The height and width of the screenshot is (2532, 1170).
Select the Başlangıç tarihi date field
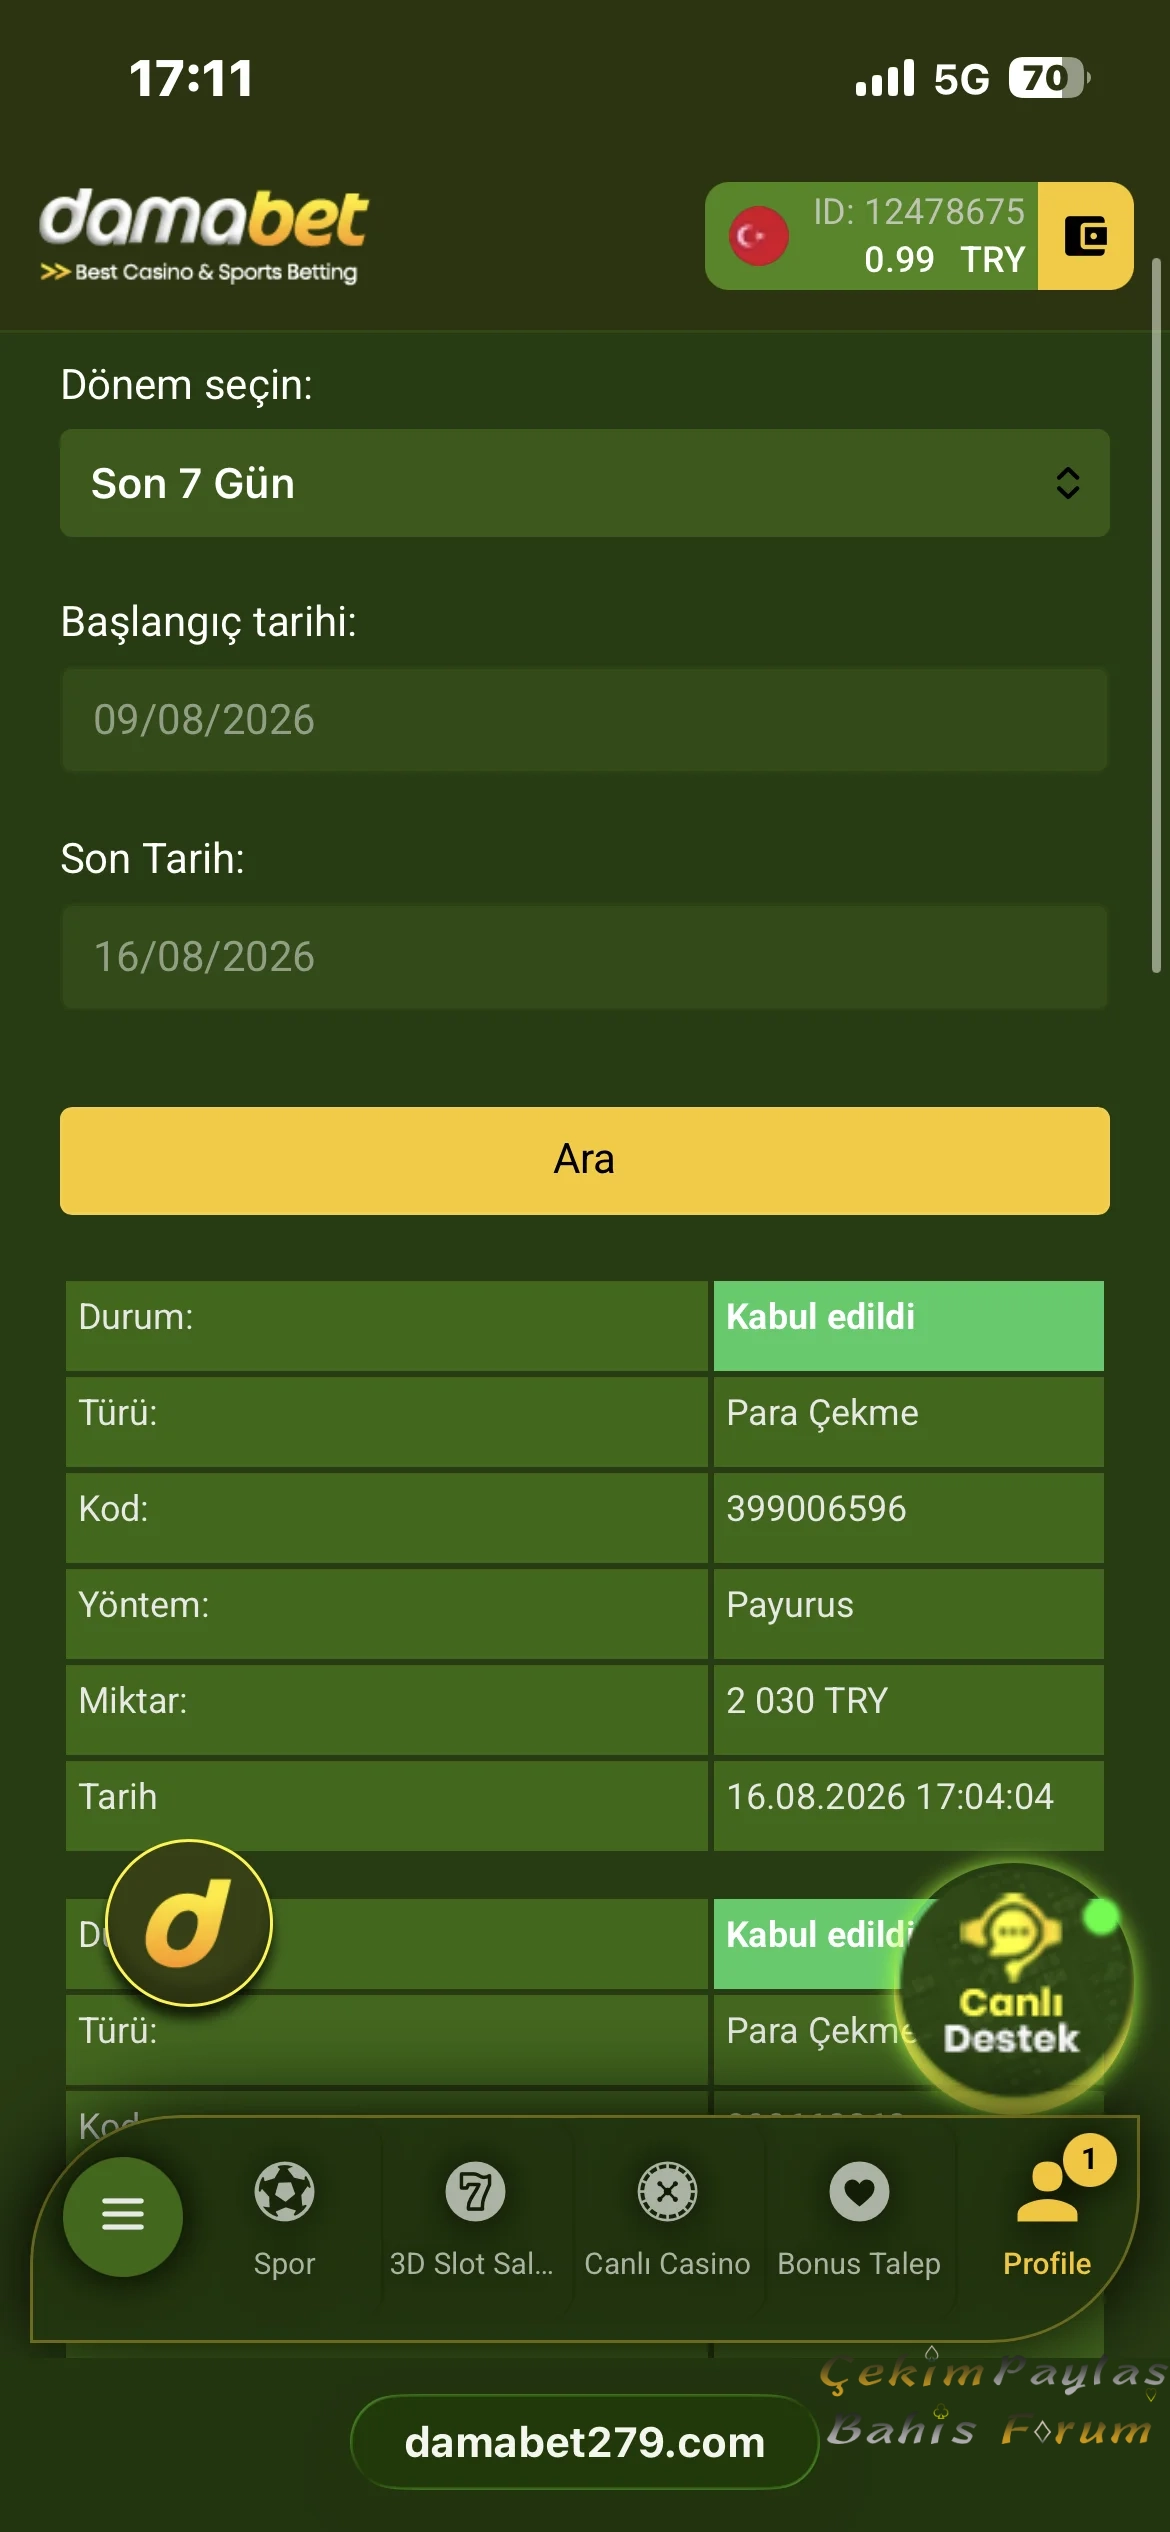[x=585, y=720]
